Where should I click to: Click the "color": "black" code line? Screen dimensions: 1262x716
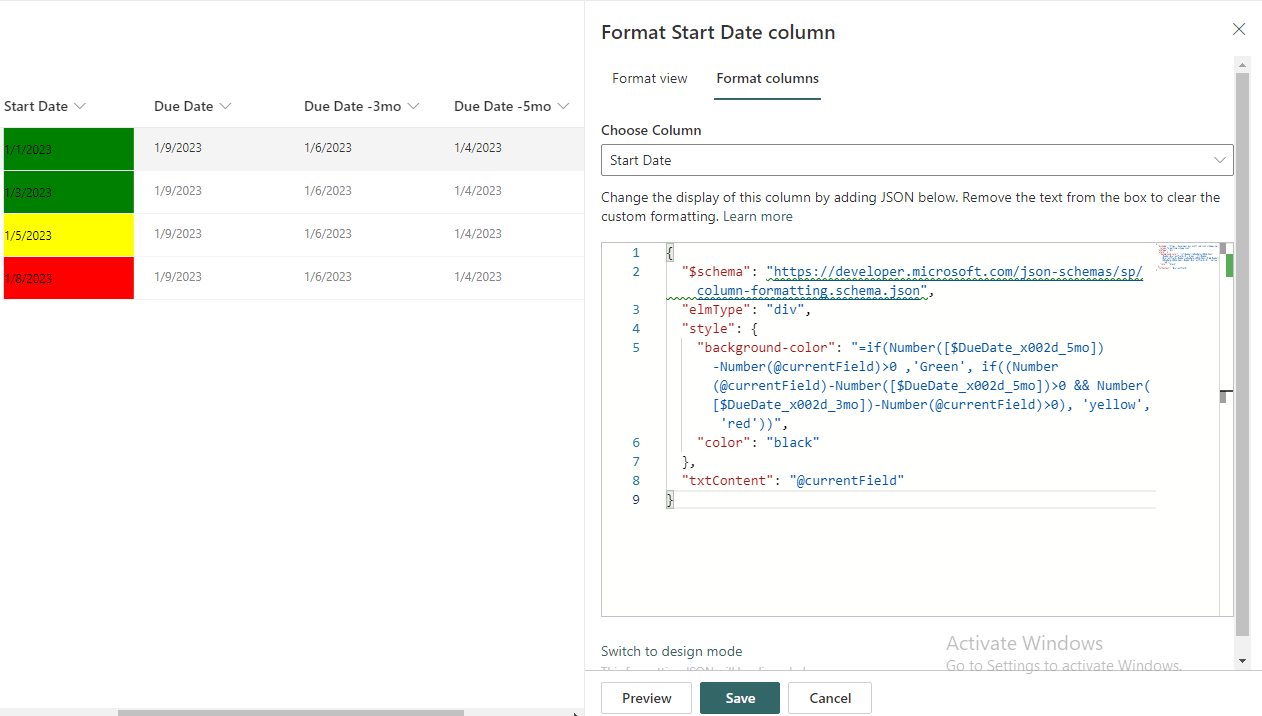click(x=758, y=442)
